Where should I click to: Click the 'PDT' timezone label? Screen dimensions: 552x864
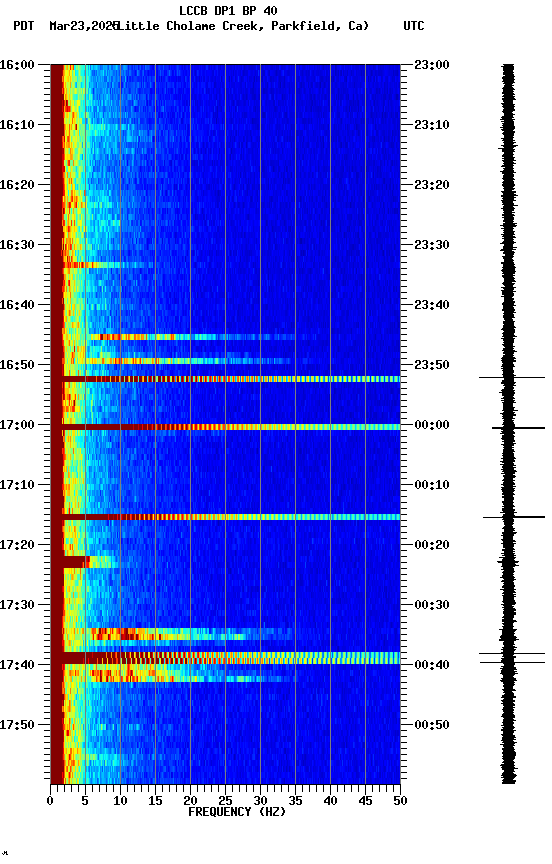(24, 26)
